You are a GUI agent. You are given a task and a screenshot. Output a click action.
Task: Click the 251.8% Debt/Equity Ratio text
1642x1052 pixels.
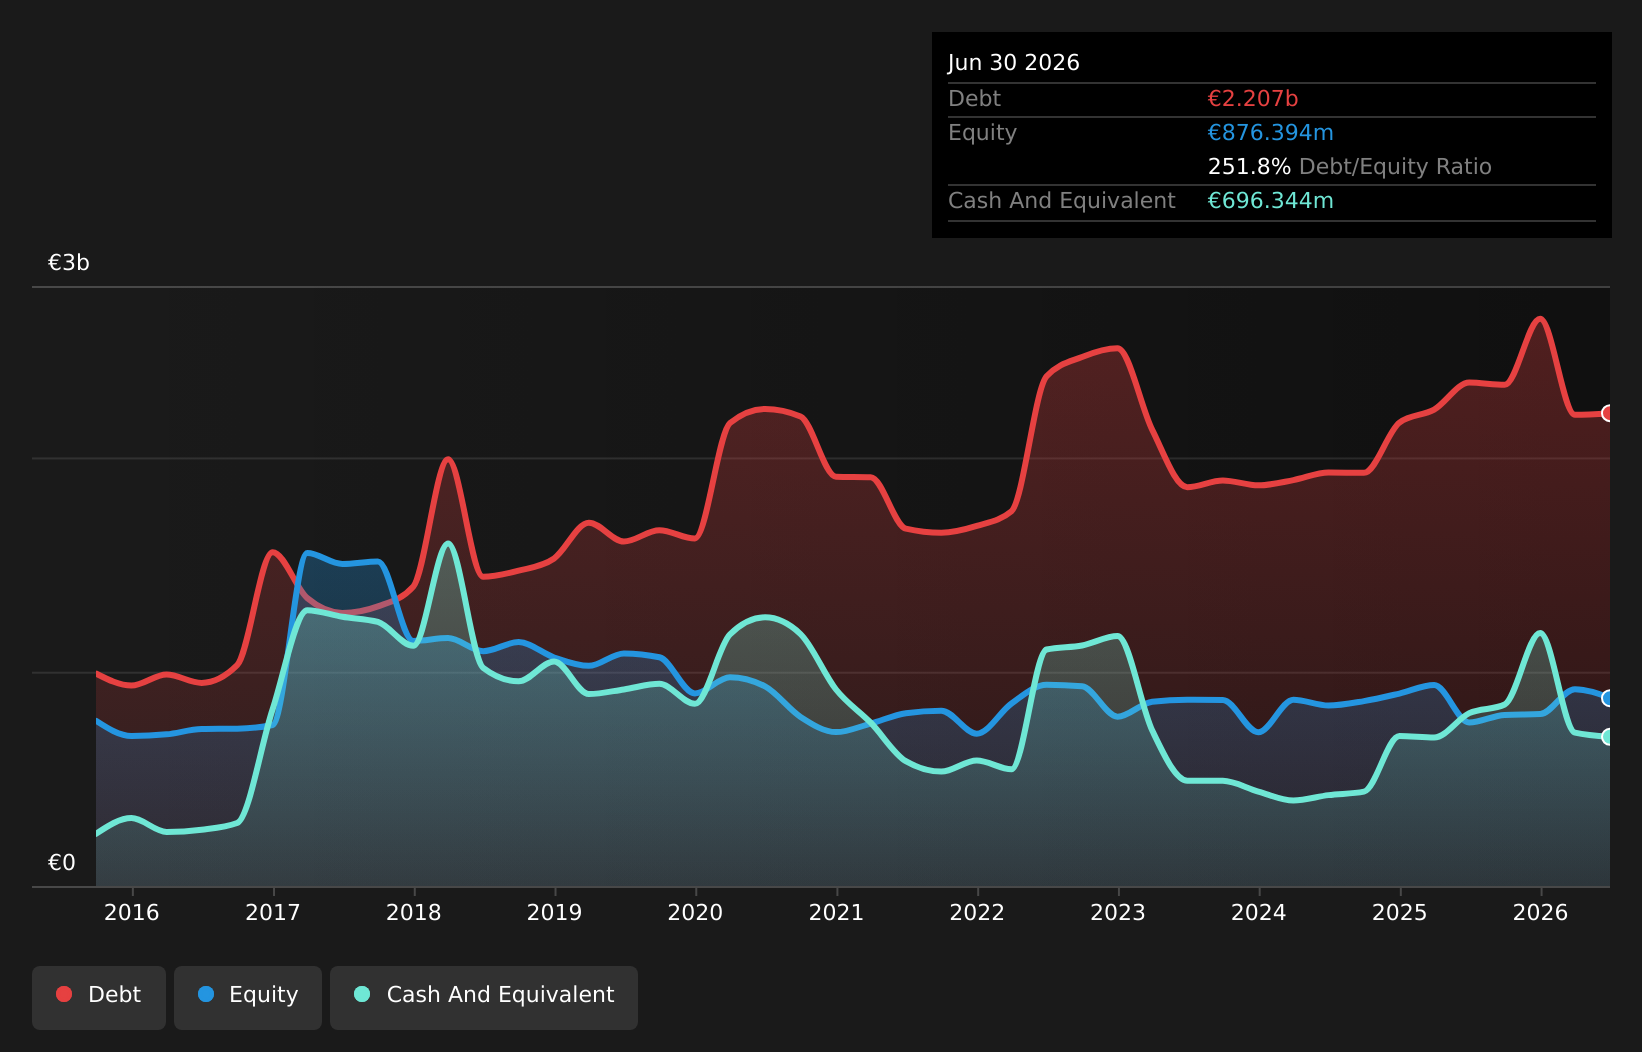pos(1350,167)
